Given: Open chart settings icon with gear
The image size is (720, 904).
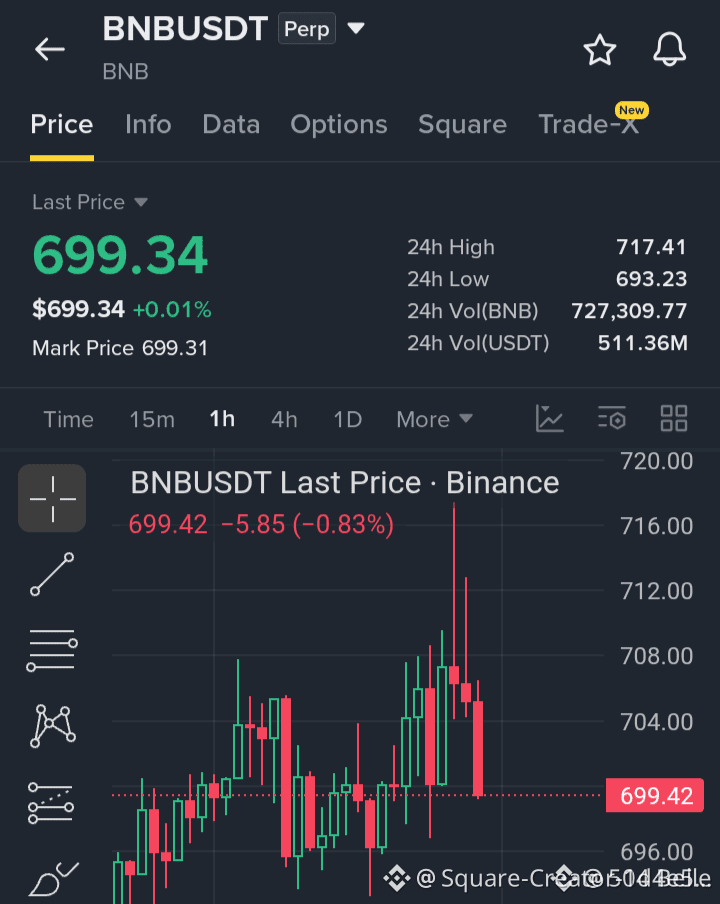Looking at the screenshot, I should pyautogui.click(x=612, y=419).
